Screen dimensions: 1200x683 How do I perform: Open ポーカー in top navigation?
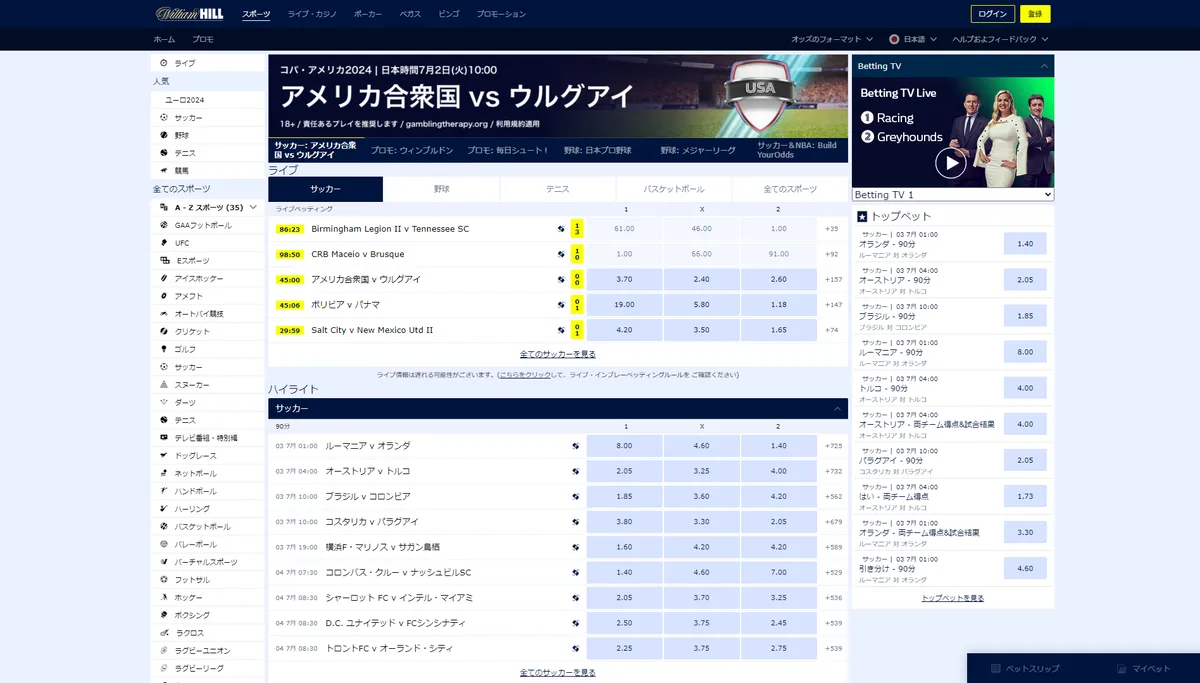368,14
